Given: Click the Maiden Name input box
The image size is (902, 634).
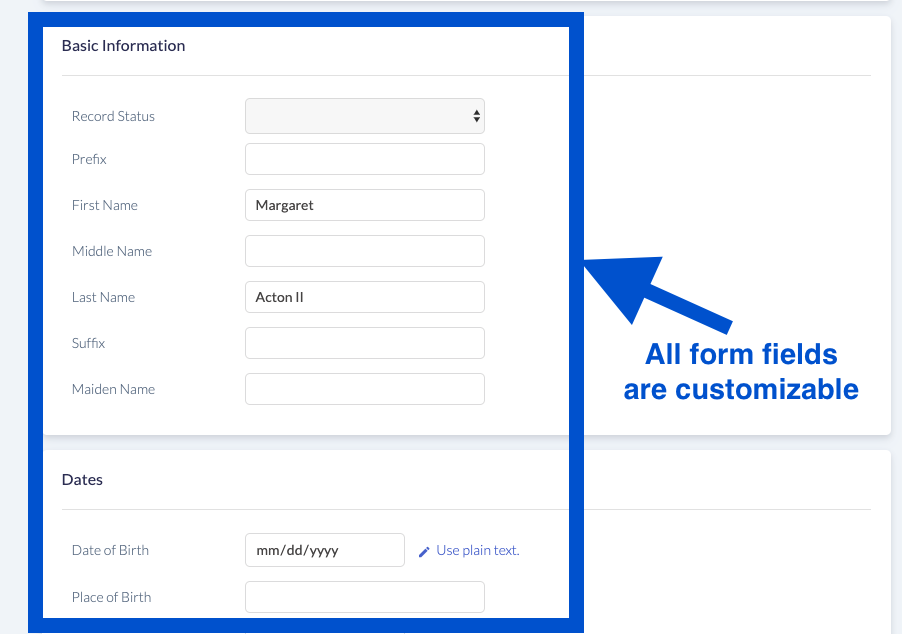Looking at the screenshot, I should tap(365, 388).
